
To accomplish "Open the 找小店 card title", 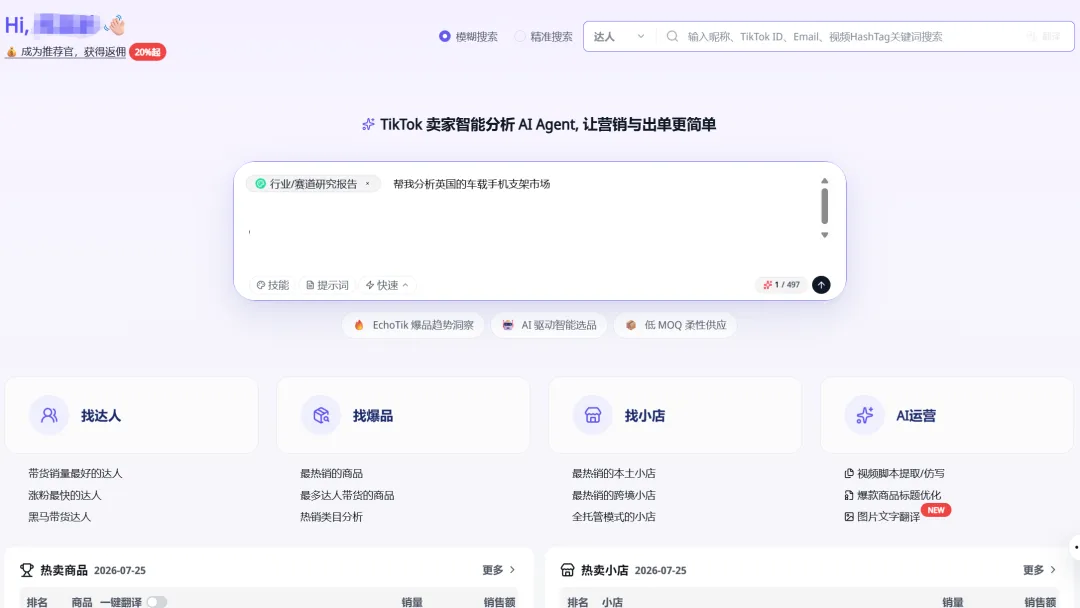I will point(645,416).
